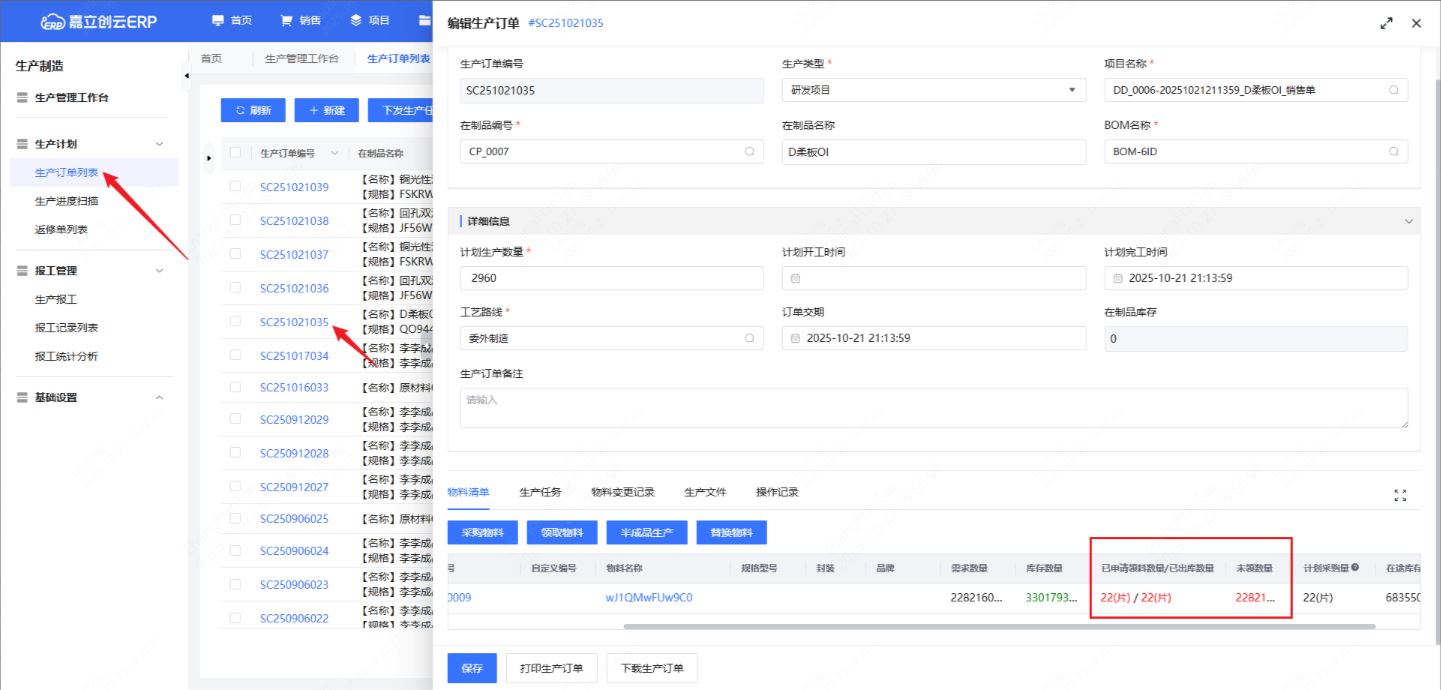Image resolution: width=1441 pixels, height=690 pixels.
Task: Check the box for order SC251021039
Action: (x=235, y=187)
